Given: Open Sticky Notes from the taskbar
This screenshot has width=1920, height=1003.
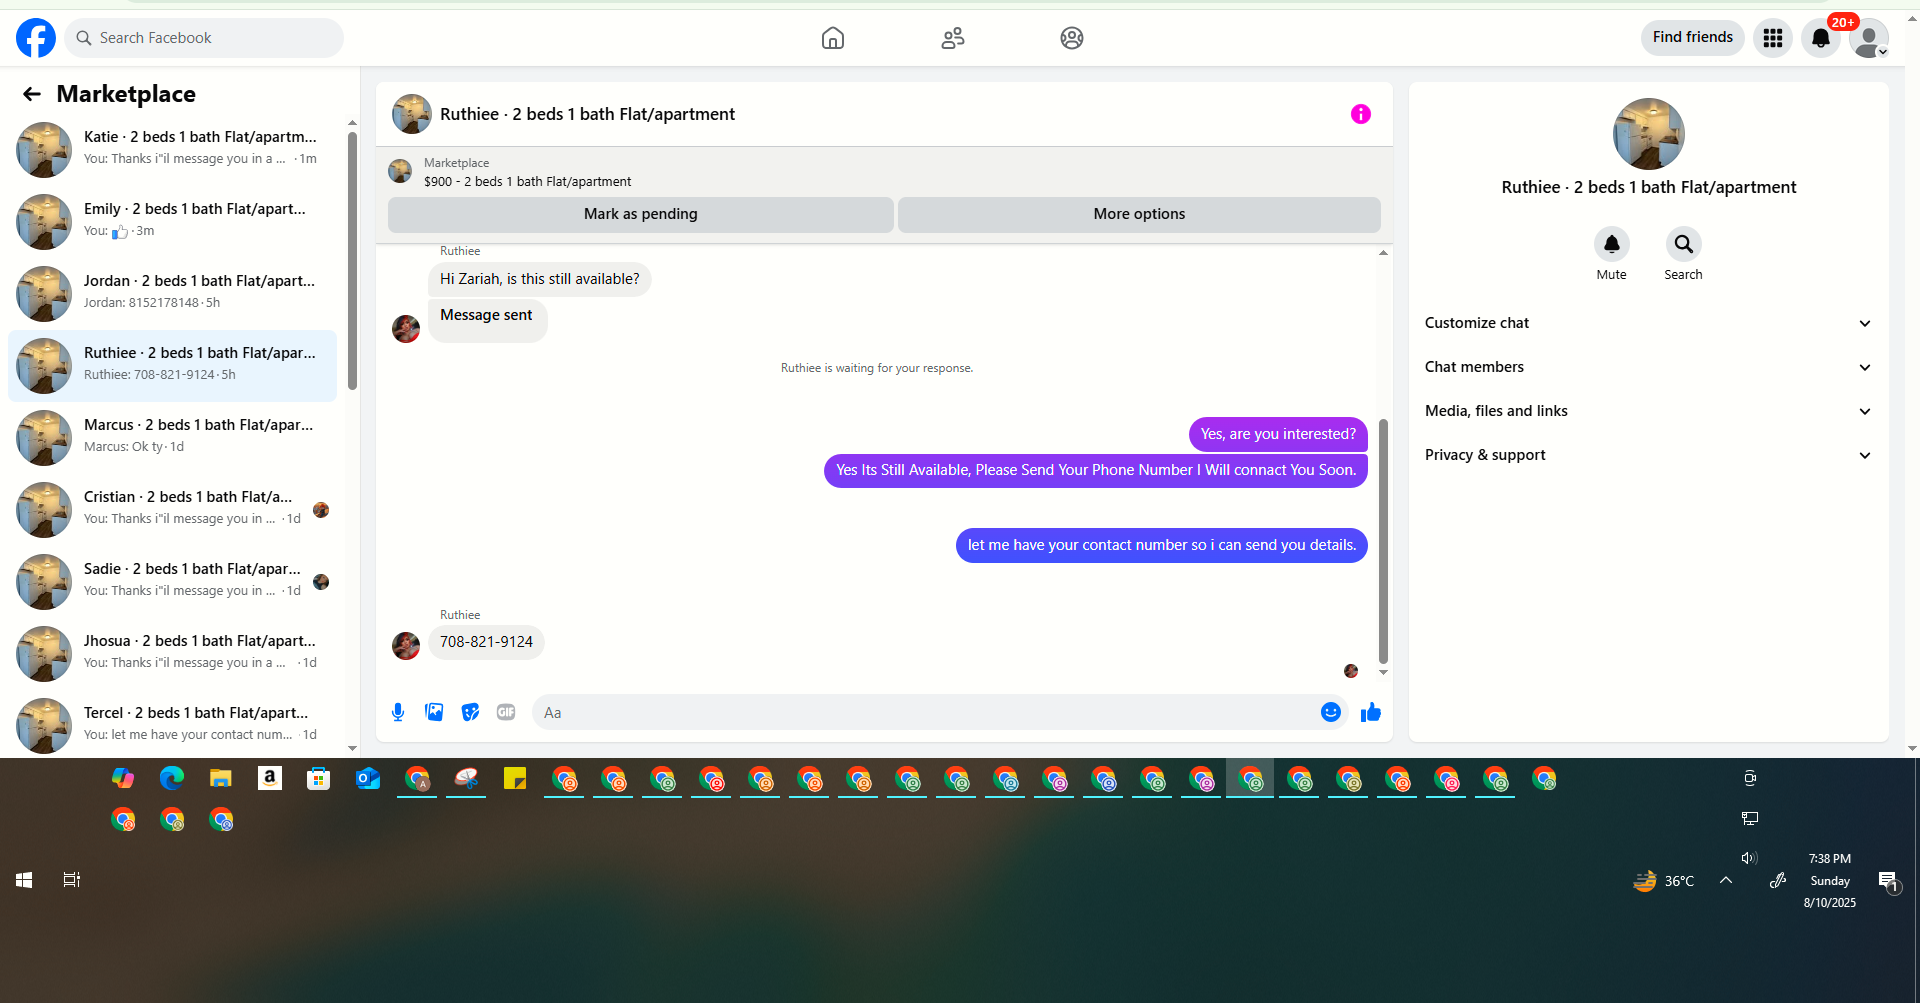Looking at the screenshot, I should point(515,778).
